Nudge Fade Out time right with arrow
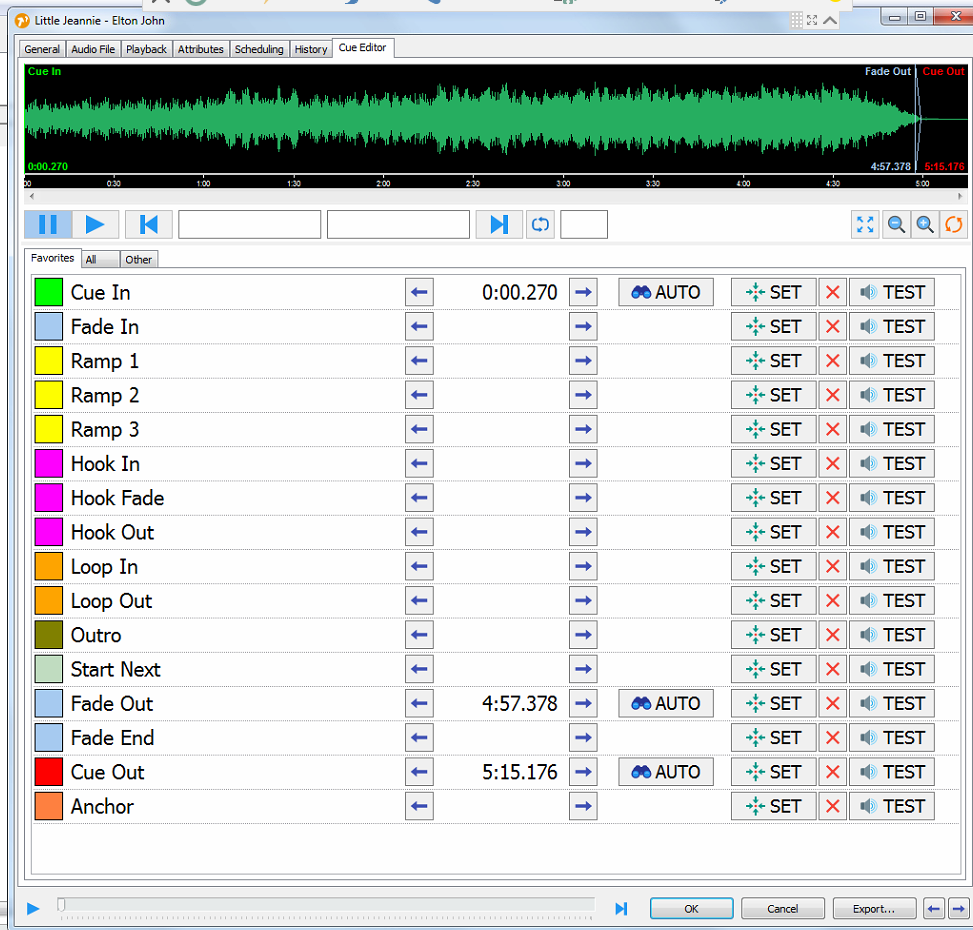The height and width of the screenshot is (930, 973). point(583,703)
